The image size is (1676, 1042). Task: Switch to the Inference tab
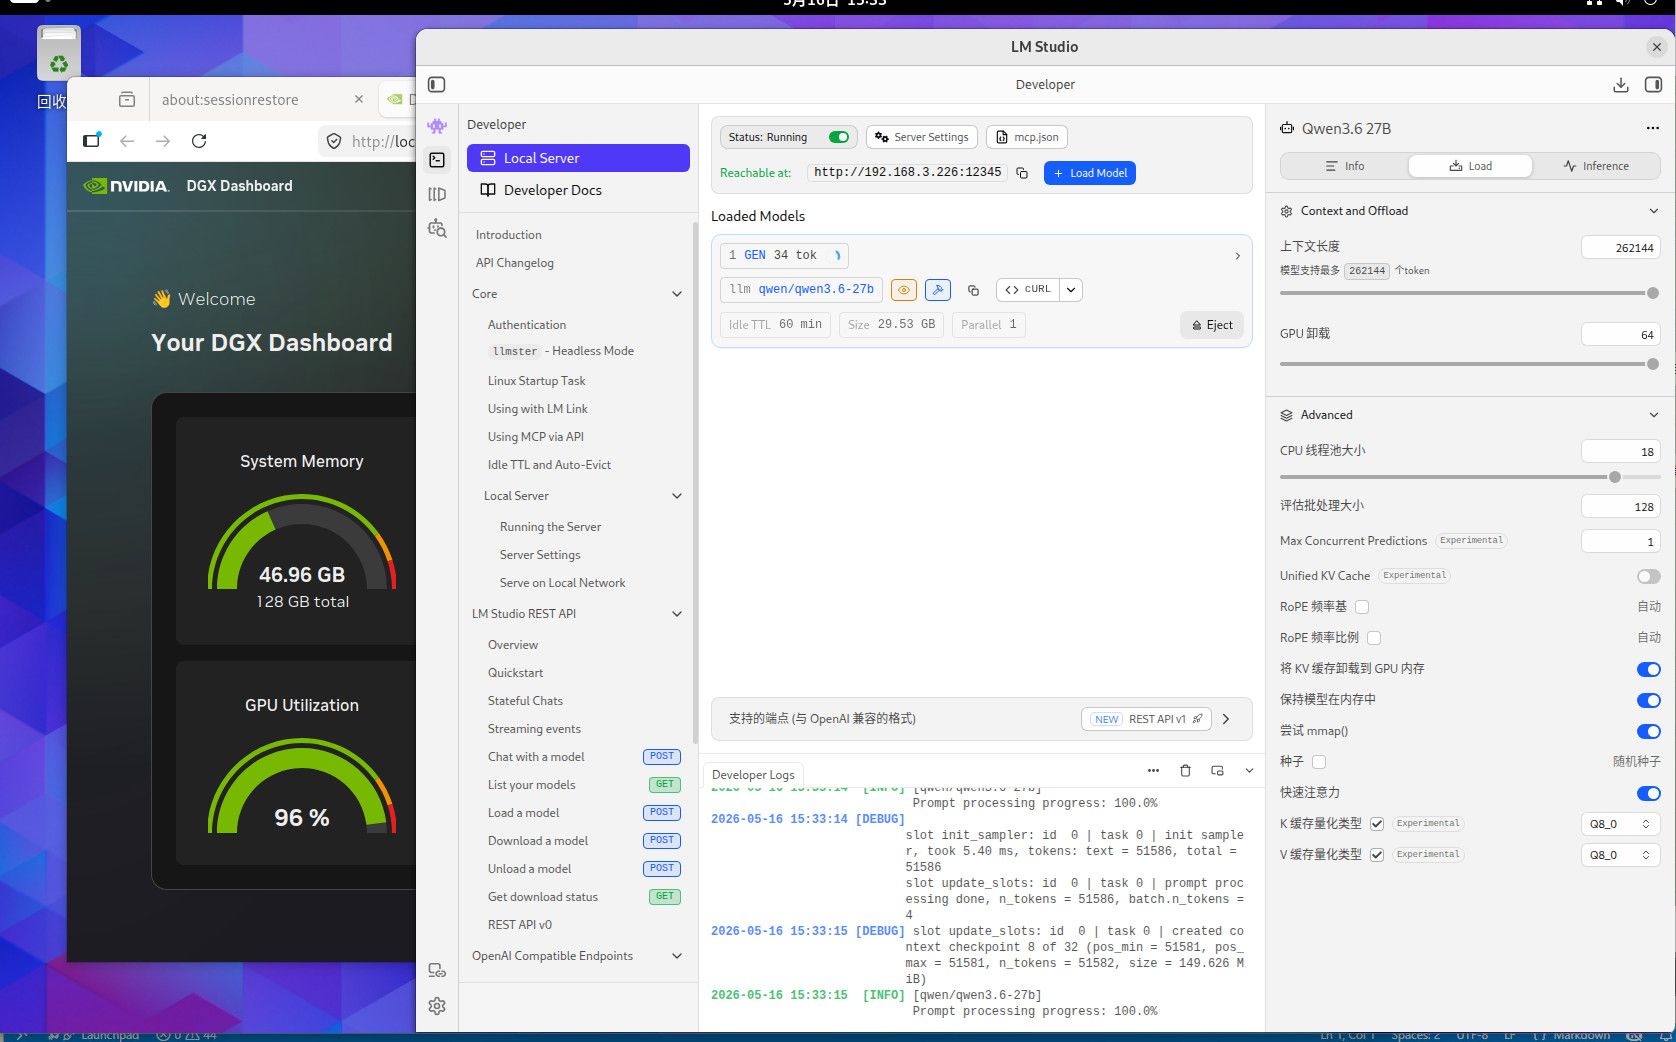click(x=1596, y=166)
